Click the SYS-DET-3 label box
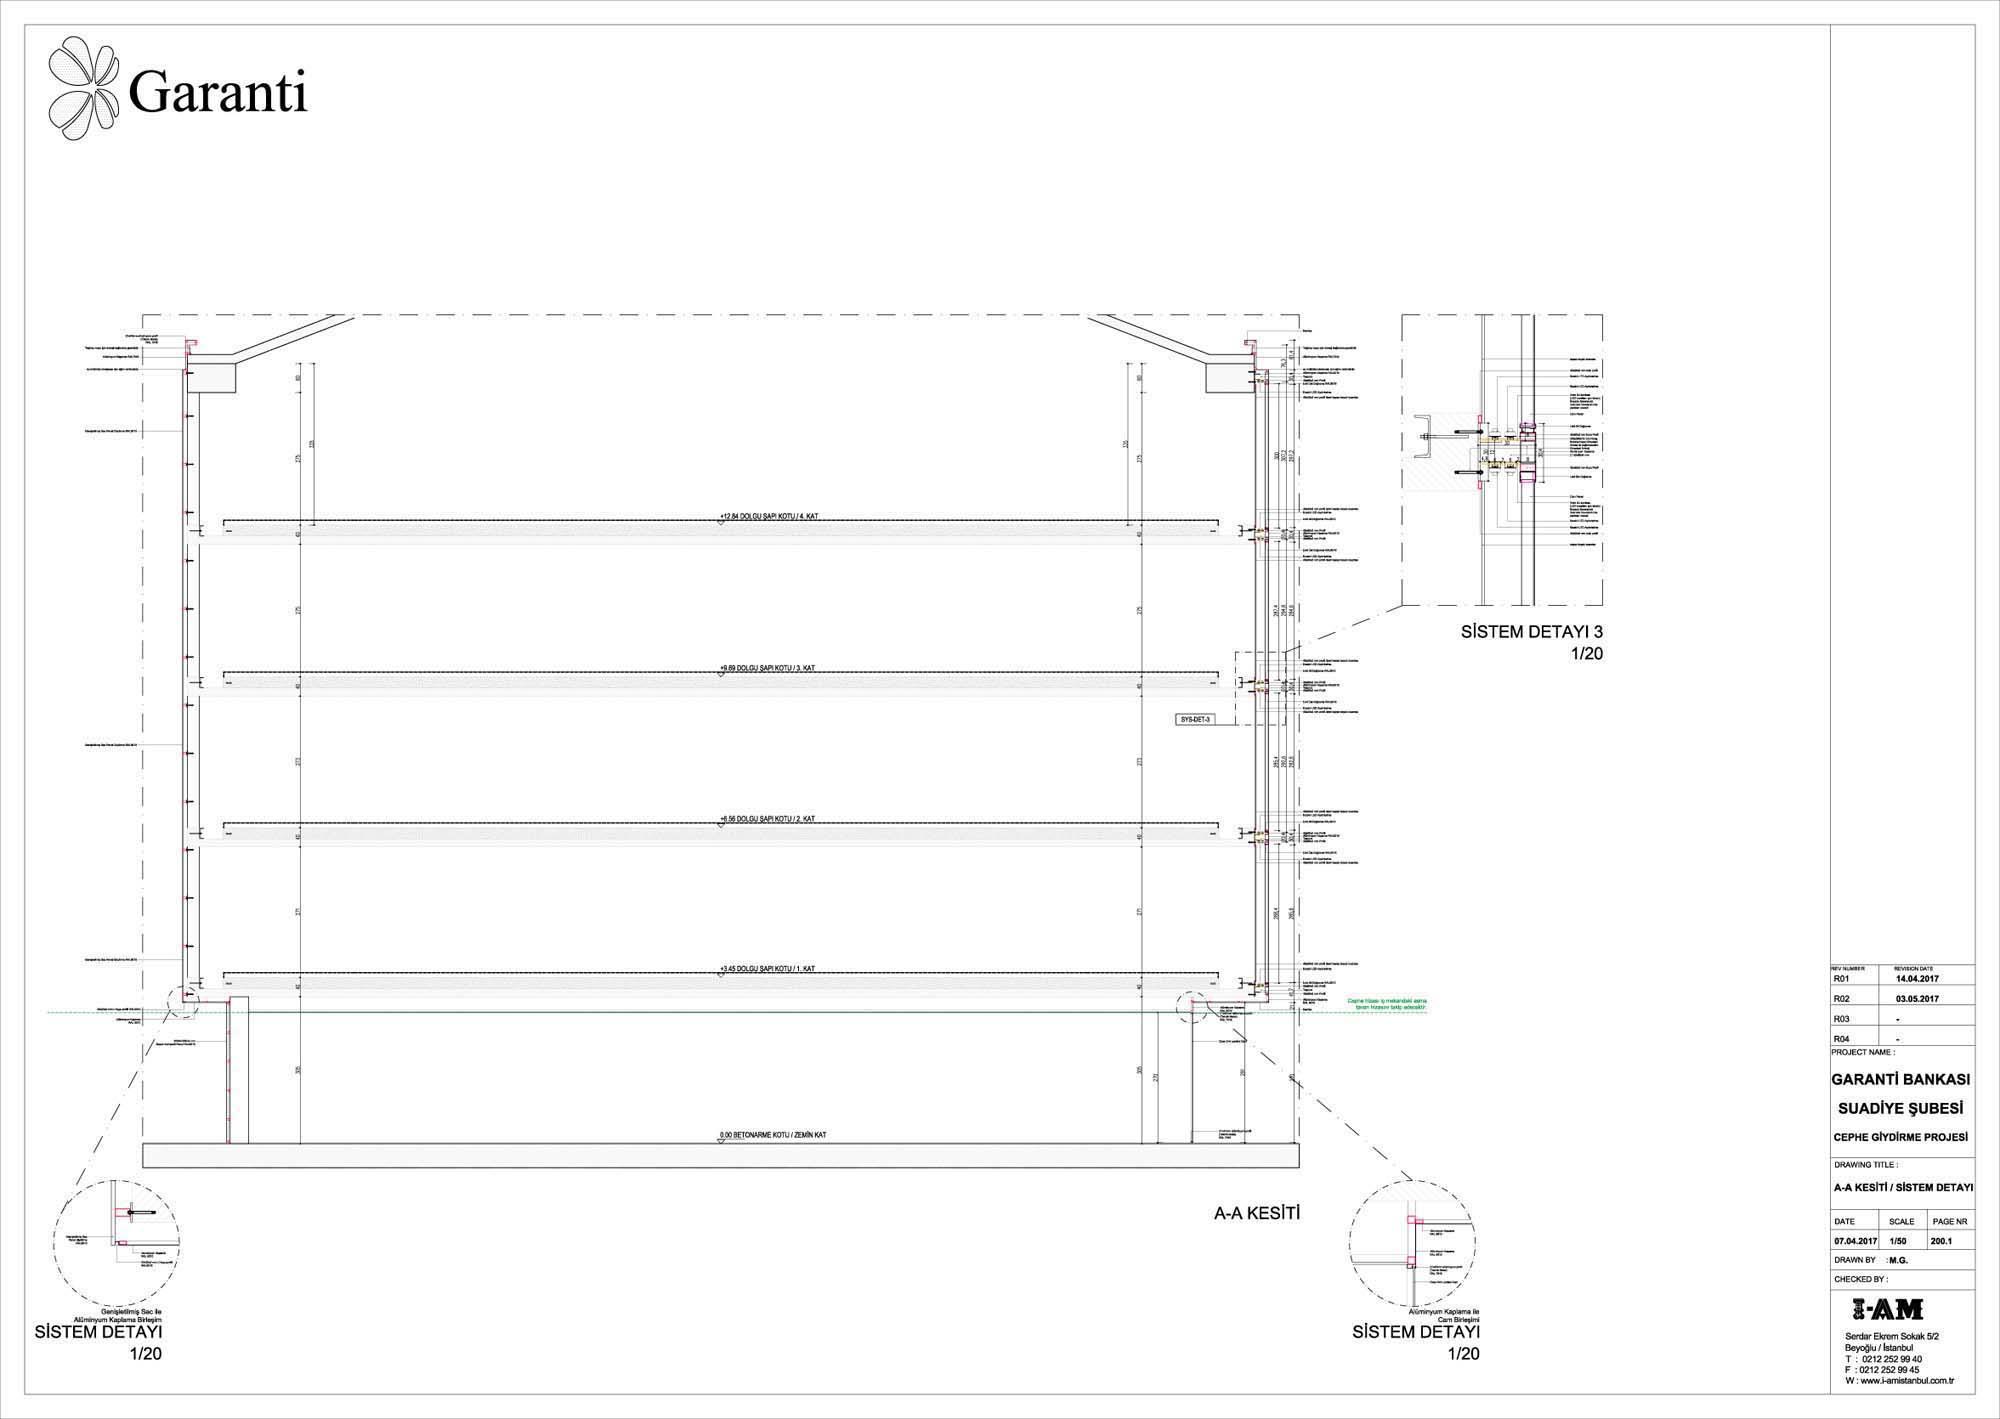2000x1419 pixels. [1195, 719]
